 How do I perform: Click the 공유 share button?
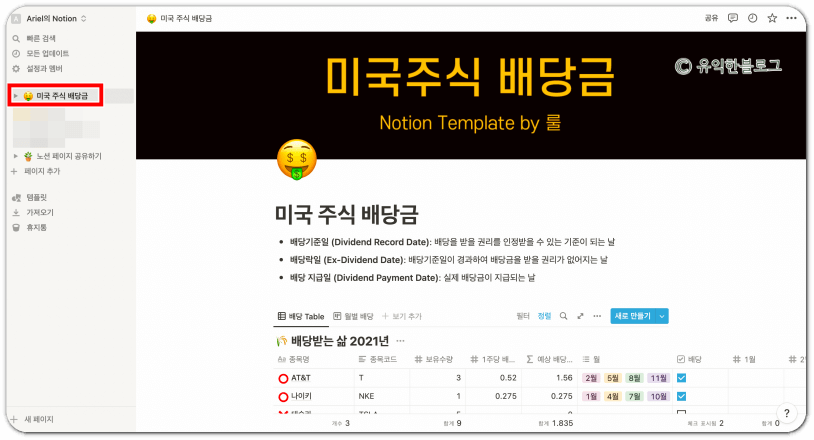[x=711, y=18]
